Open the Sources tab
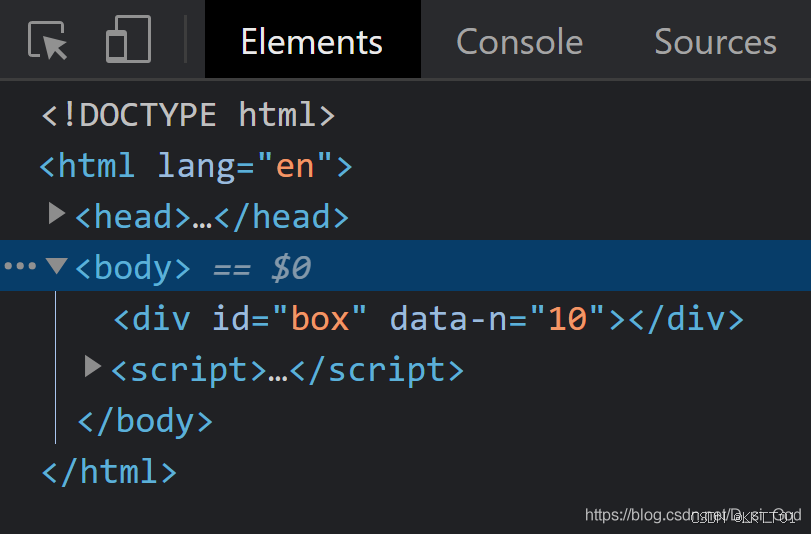Screen dimensions: 811x534 click(x=715, y=41)
